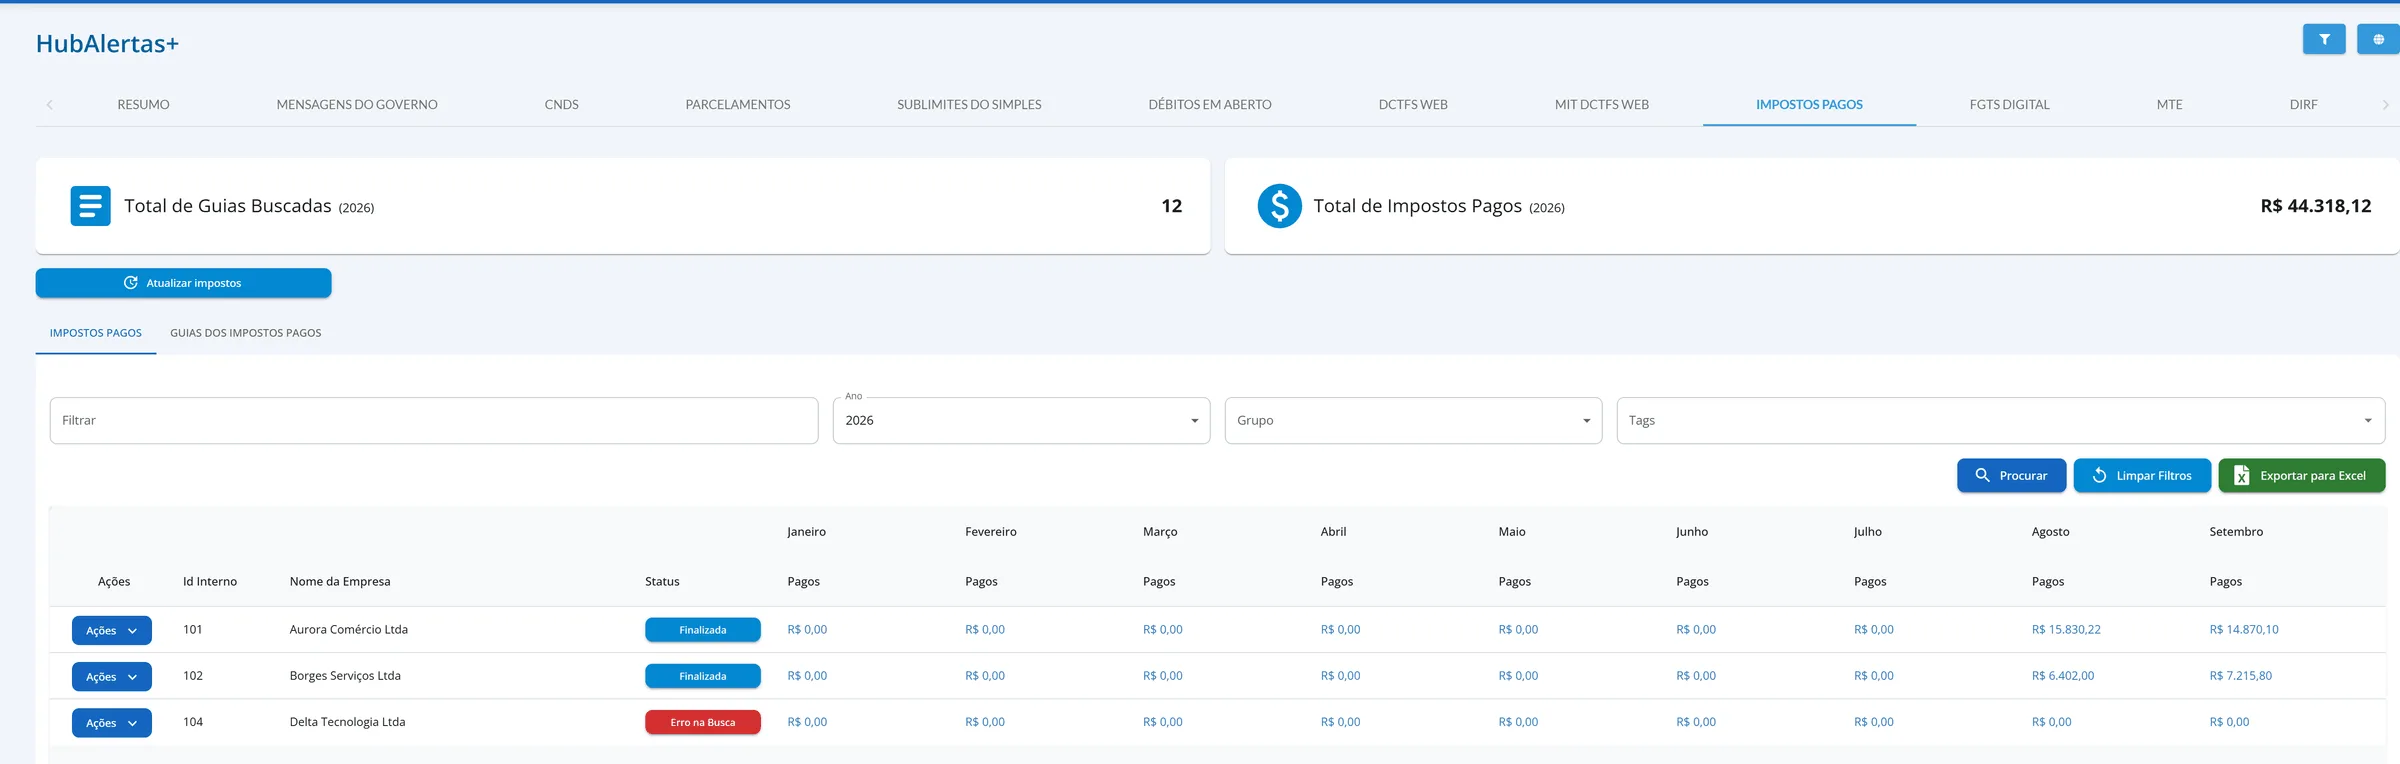Screen dimensions: 2400x764
Task: Expand Ações menu for Delta Tecnologia Ltda
Action: click(x=112, y=723)
